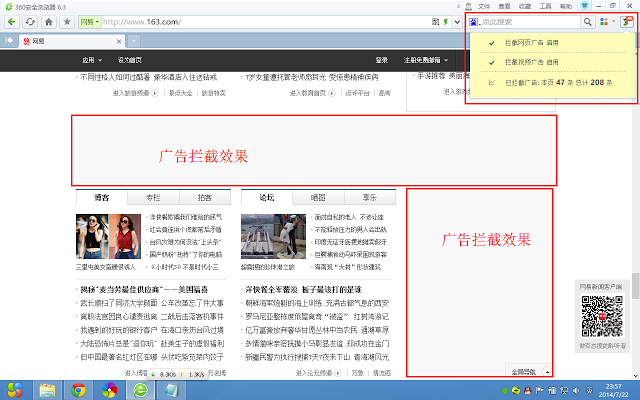Reload the page with the refresh icon

(30, 21)
